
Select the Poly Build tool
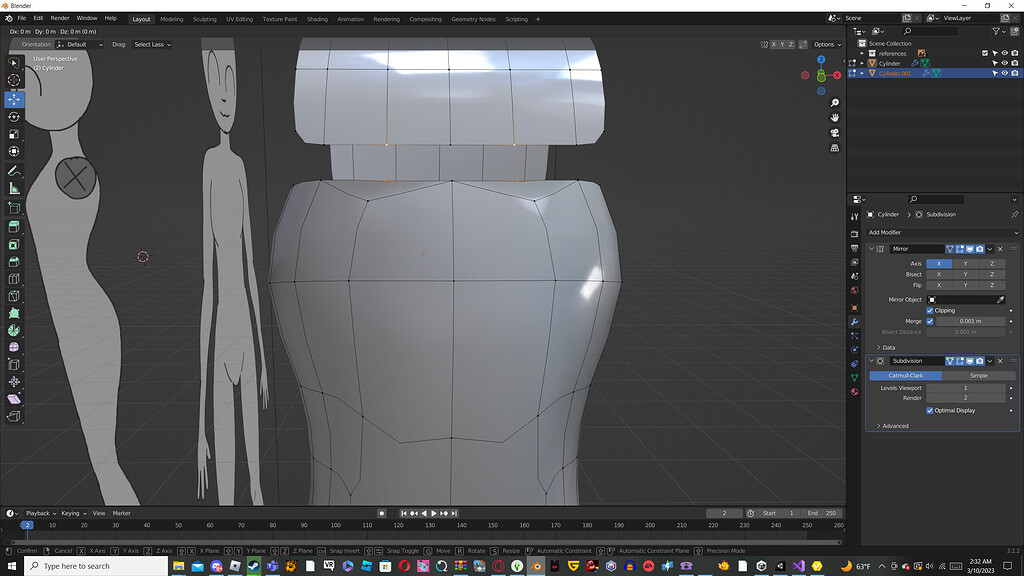14,313
